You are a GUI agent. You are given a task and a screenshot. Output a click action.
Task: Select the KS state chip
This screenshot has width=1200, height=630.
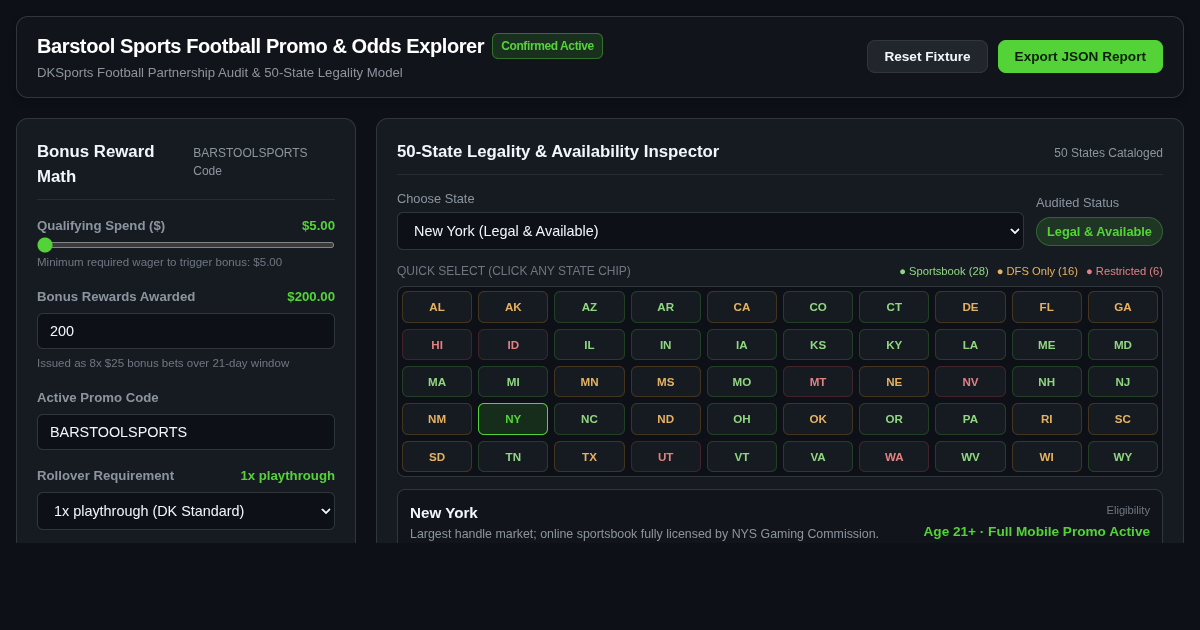[818, 345]
